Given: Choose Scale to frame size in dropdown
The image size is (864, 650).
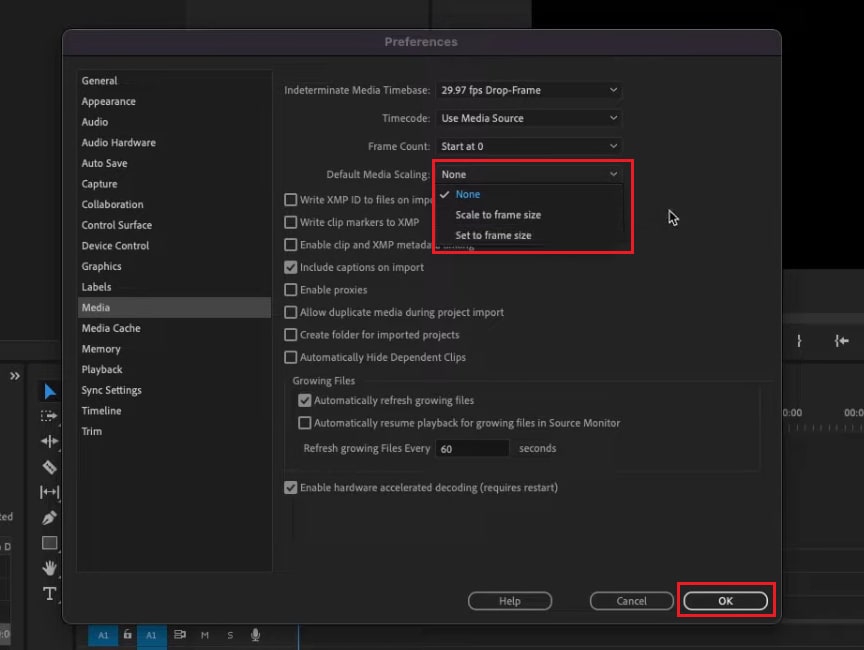Looking at the screenshot, I should [x=498, y=214].
